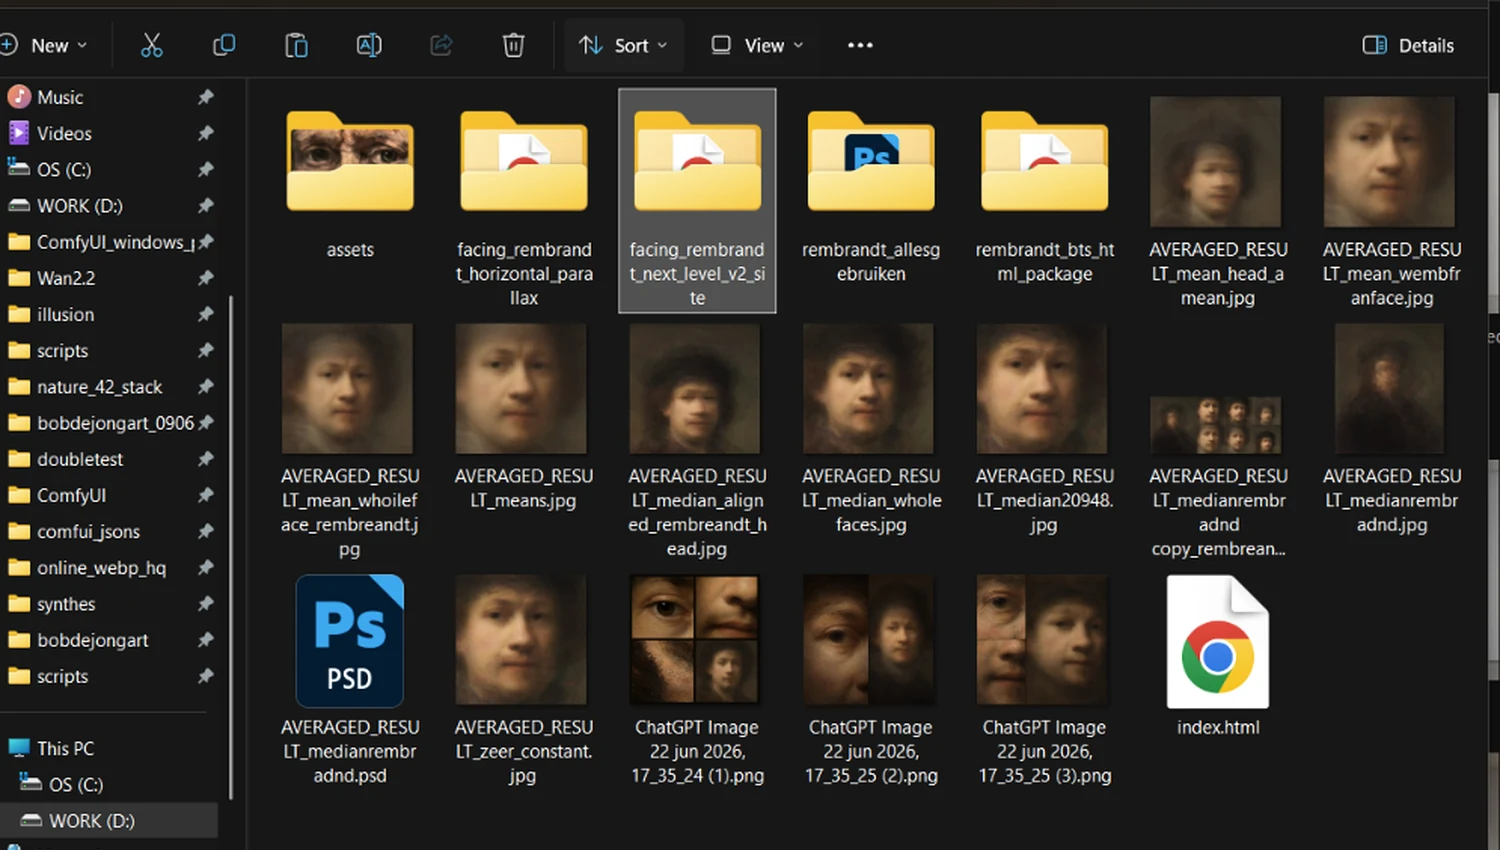Open the New item dropdown
This screenshot has width=1500, height=850.
[45, 45]
